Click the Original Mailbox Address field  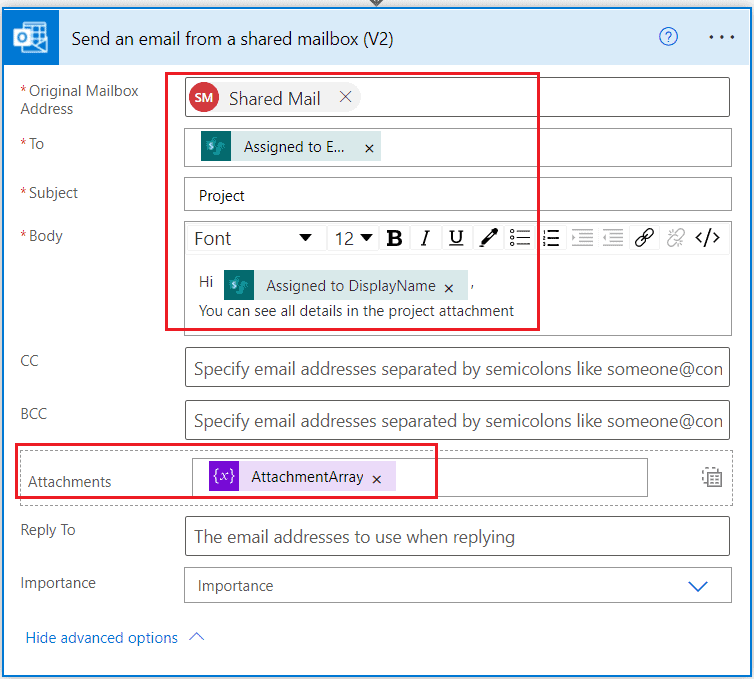(x=457, y=97)
